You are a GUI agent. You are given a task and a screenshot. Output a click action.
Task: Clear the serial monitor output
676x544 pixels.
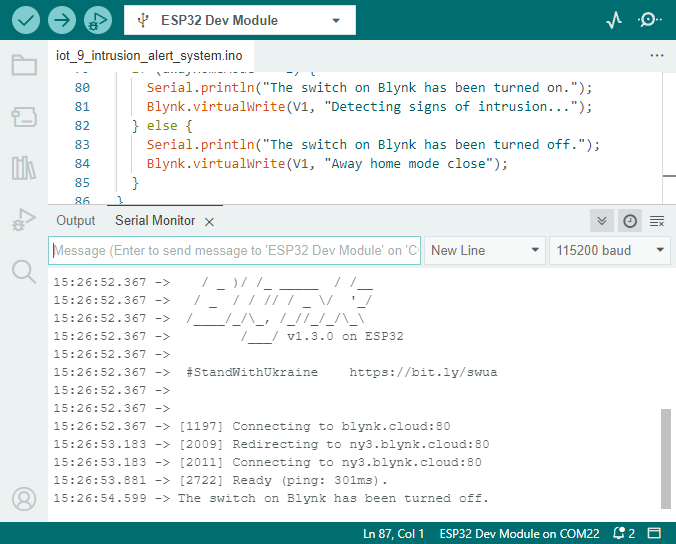tap(657, 221)
